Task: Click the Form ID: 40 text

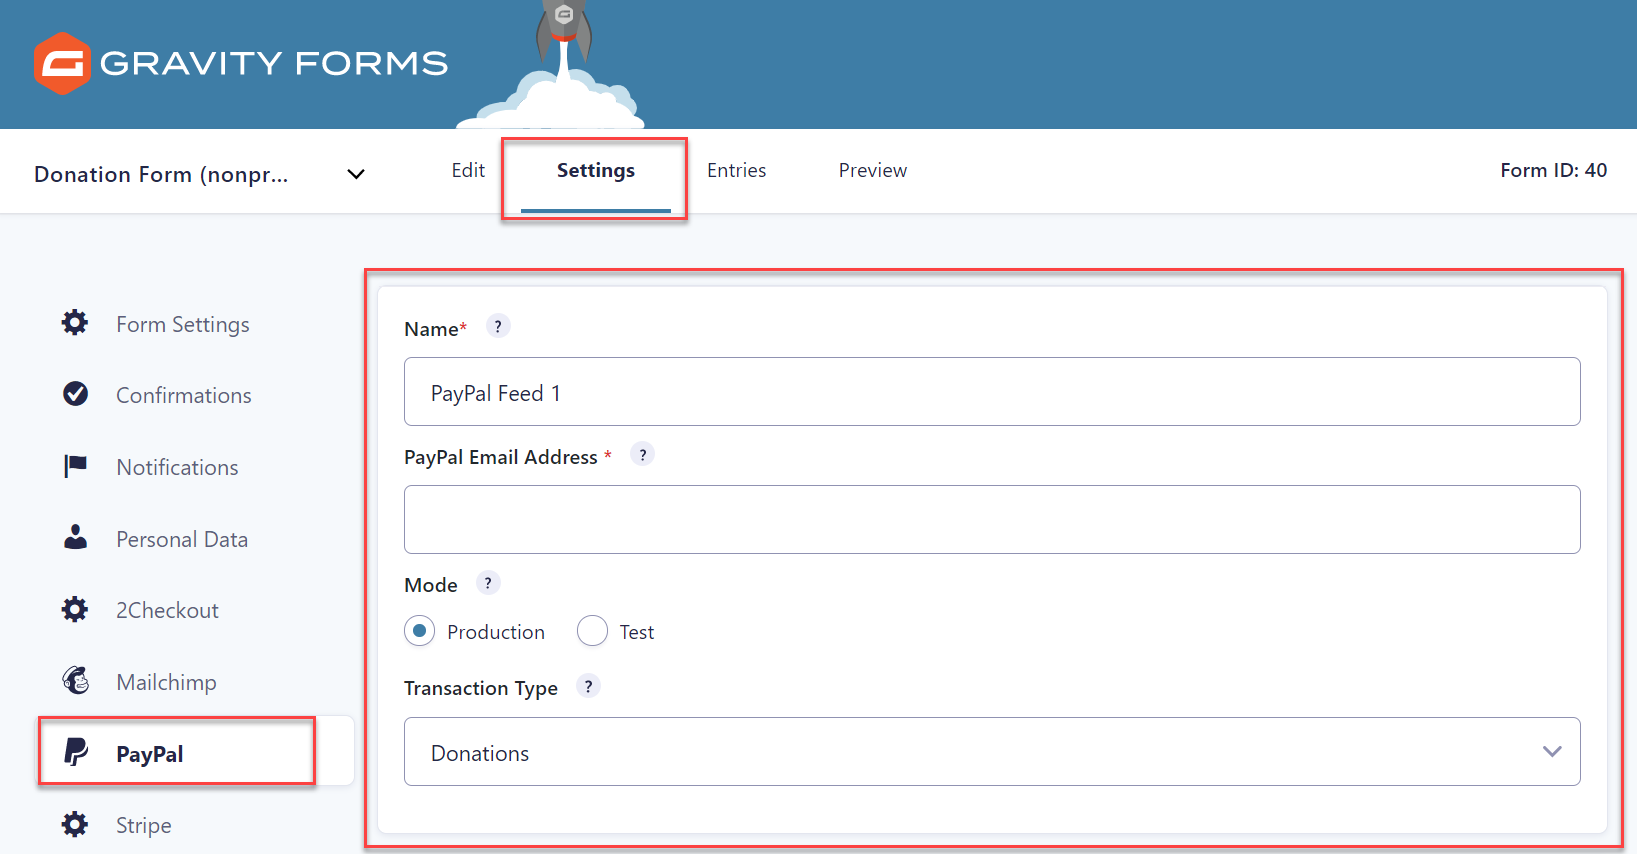Action: (1553, 170)
